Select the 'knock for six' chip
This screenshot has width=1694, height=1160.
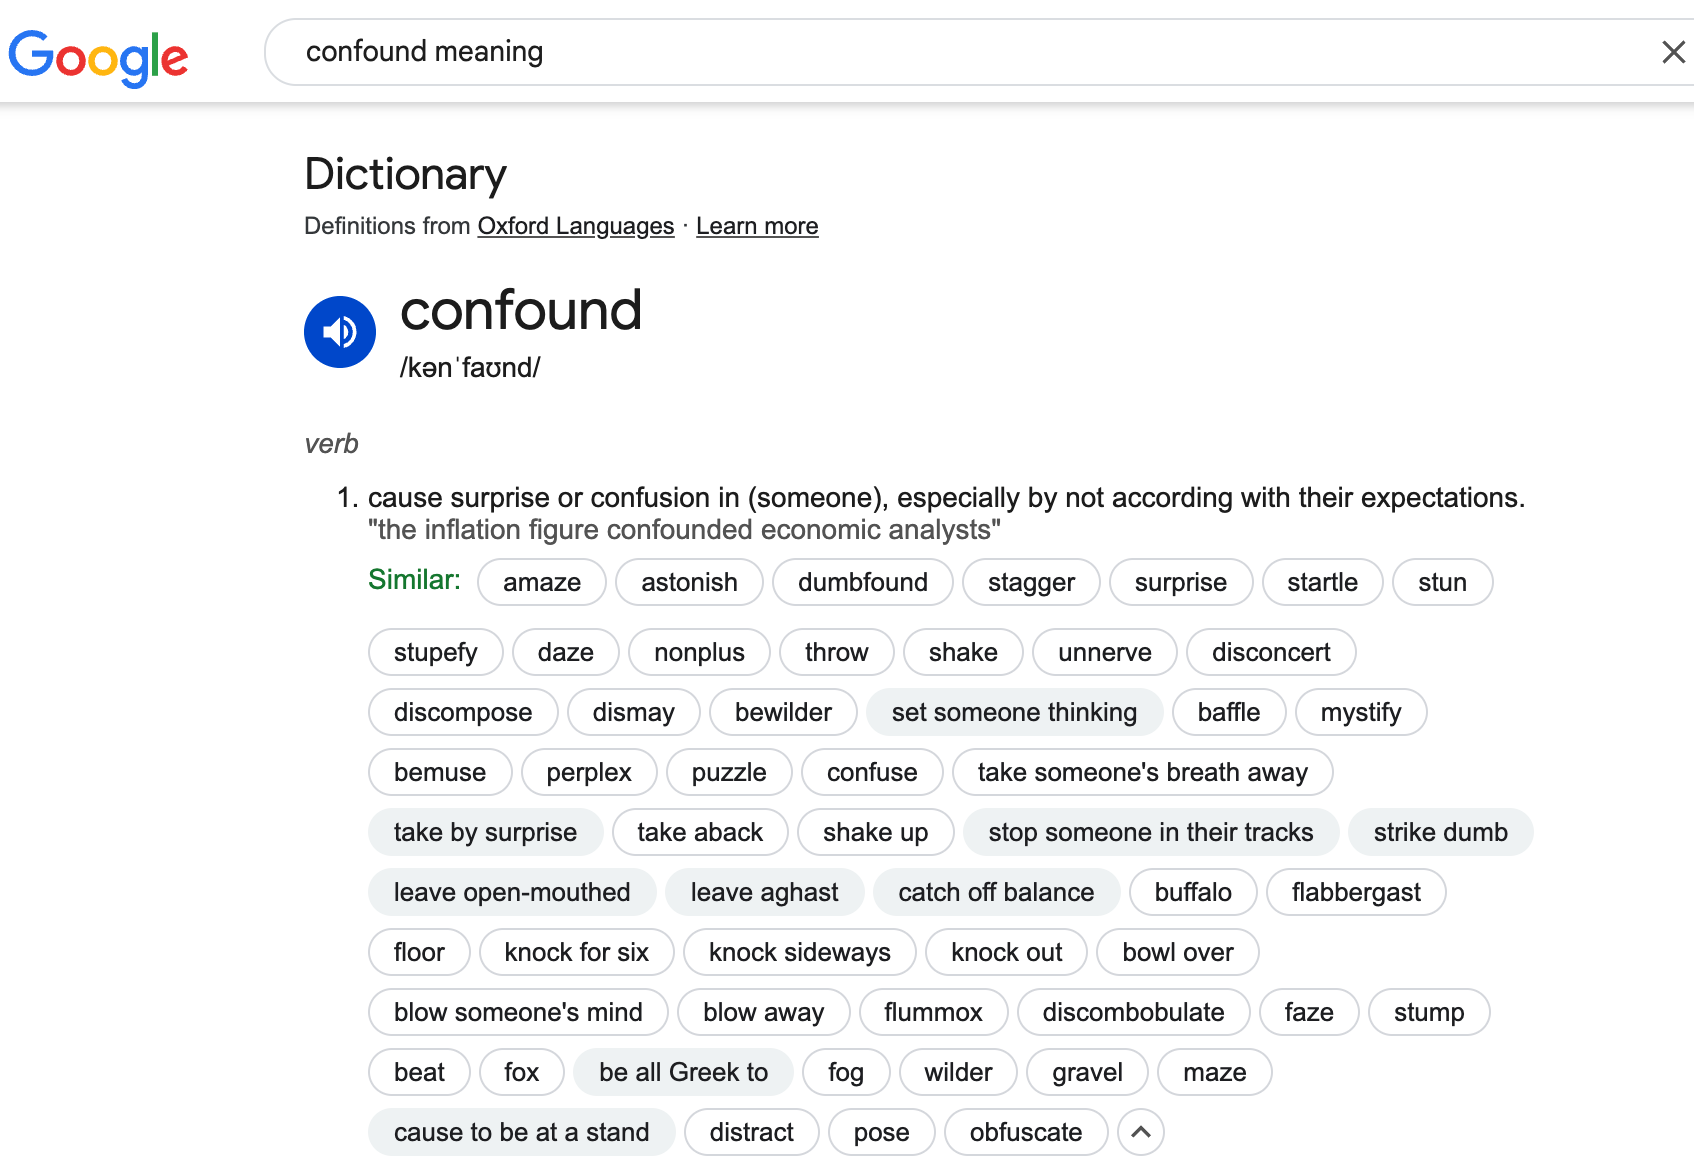pos(577,952)
